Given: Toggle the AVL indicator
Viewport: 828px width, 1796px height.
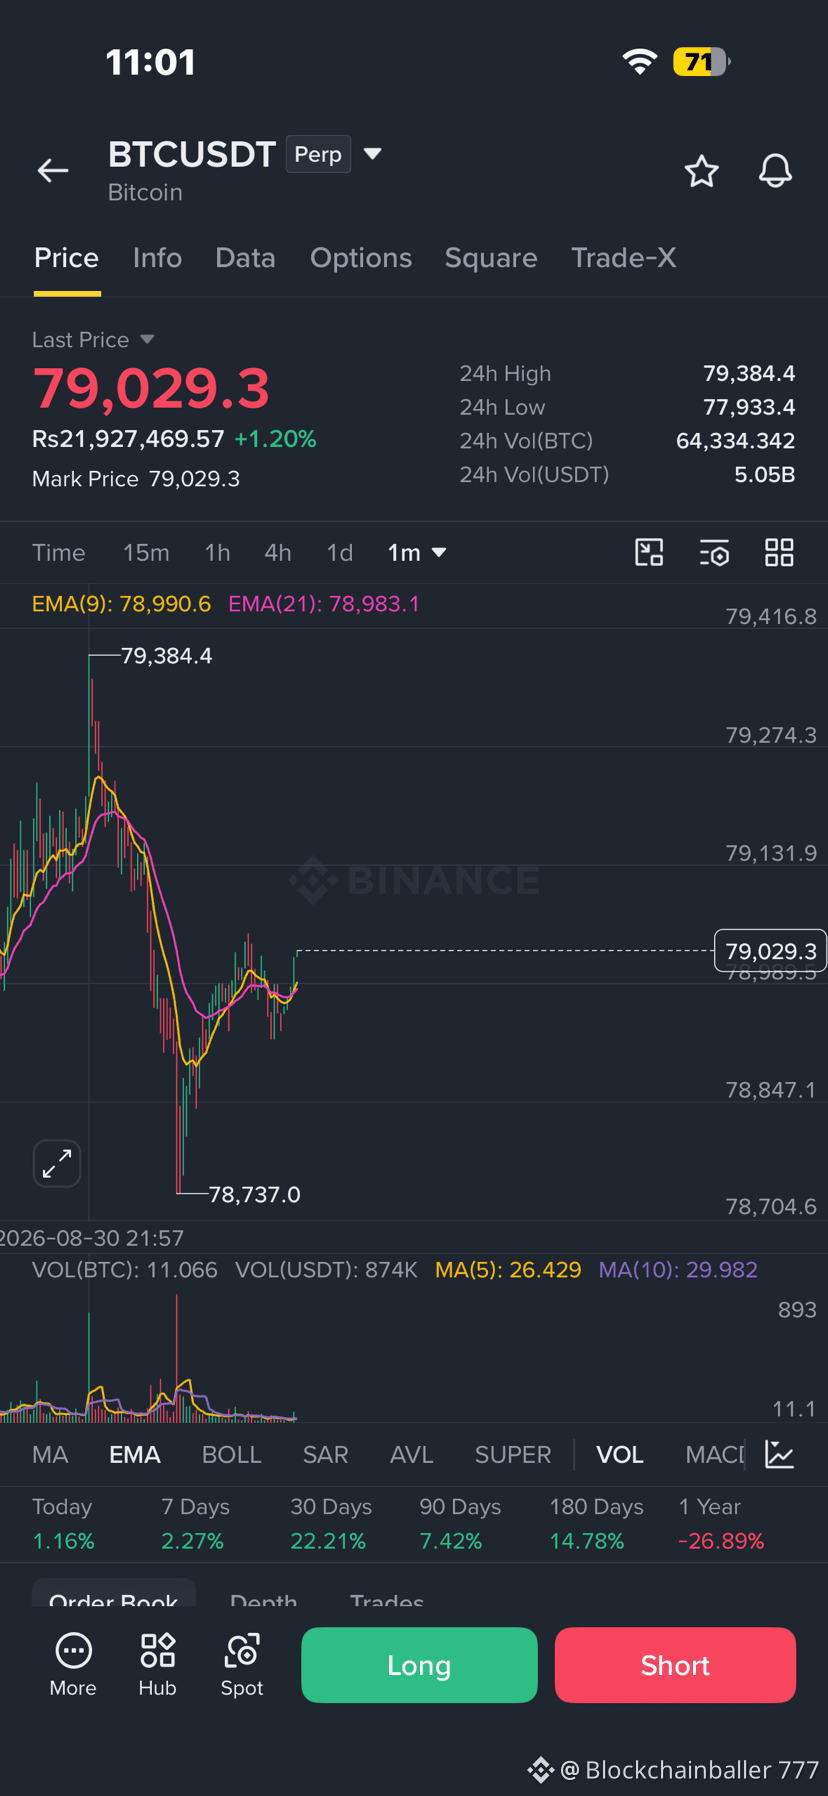Looking at the screenshot, I should (411, 1454).
